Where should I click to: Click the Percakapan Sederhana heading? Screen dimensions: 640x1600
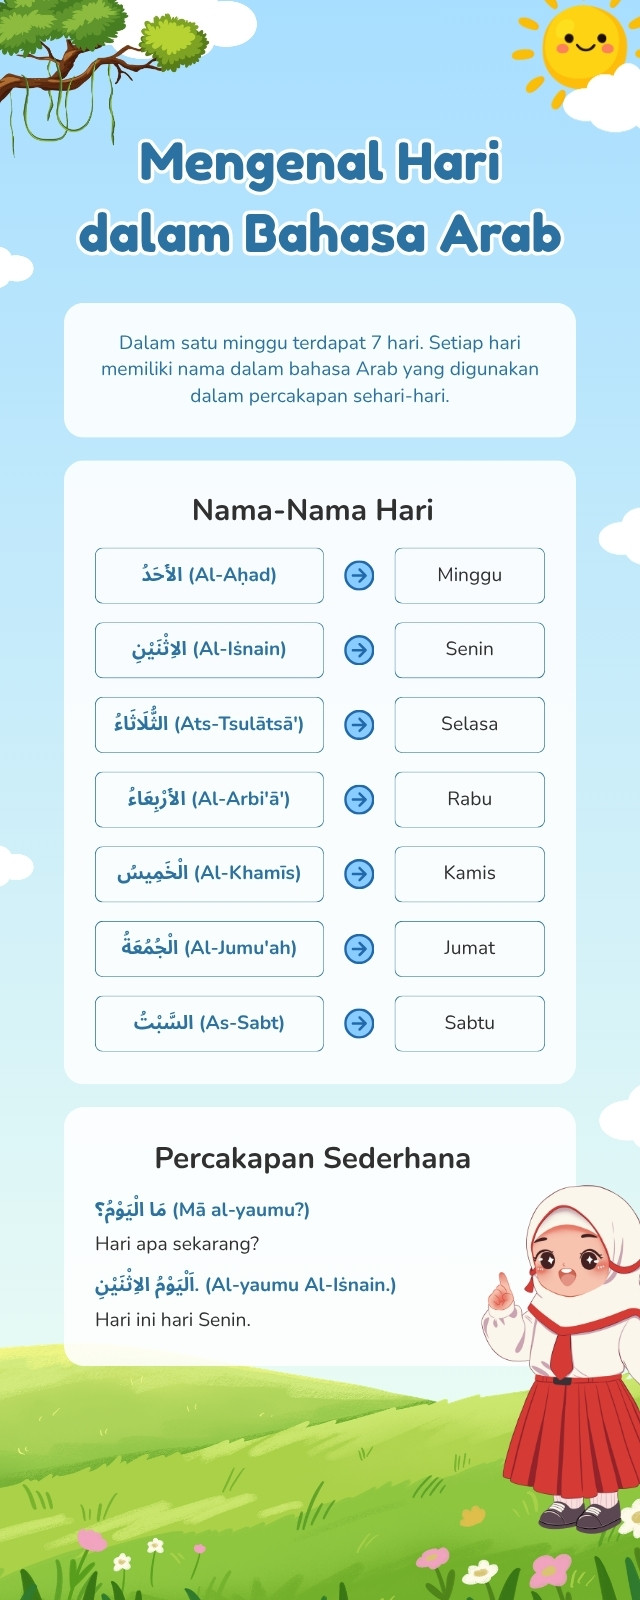coord(313,1158)
